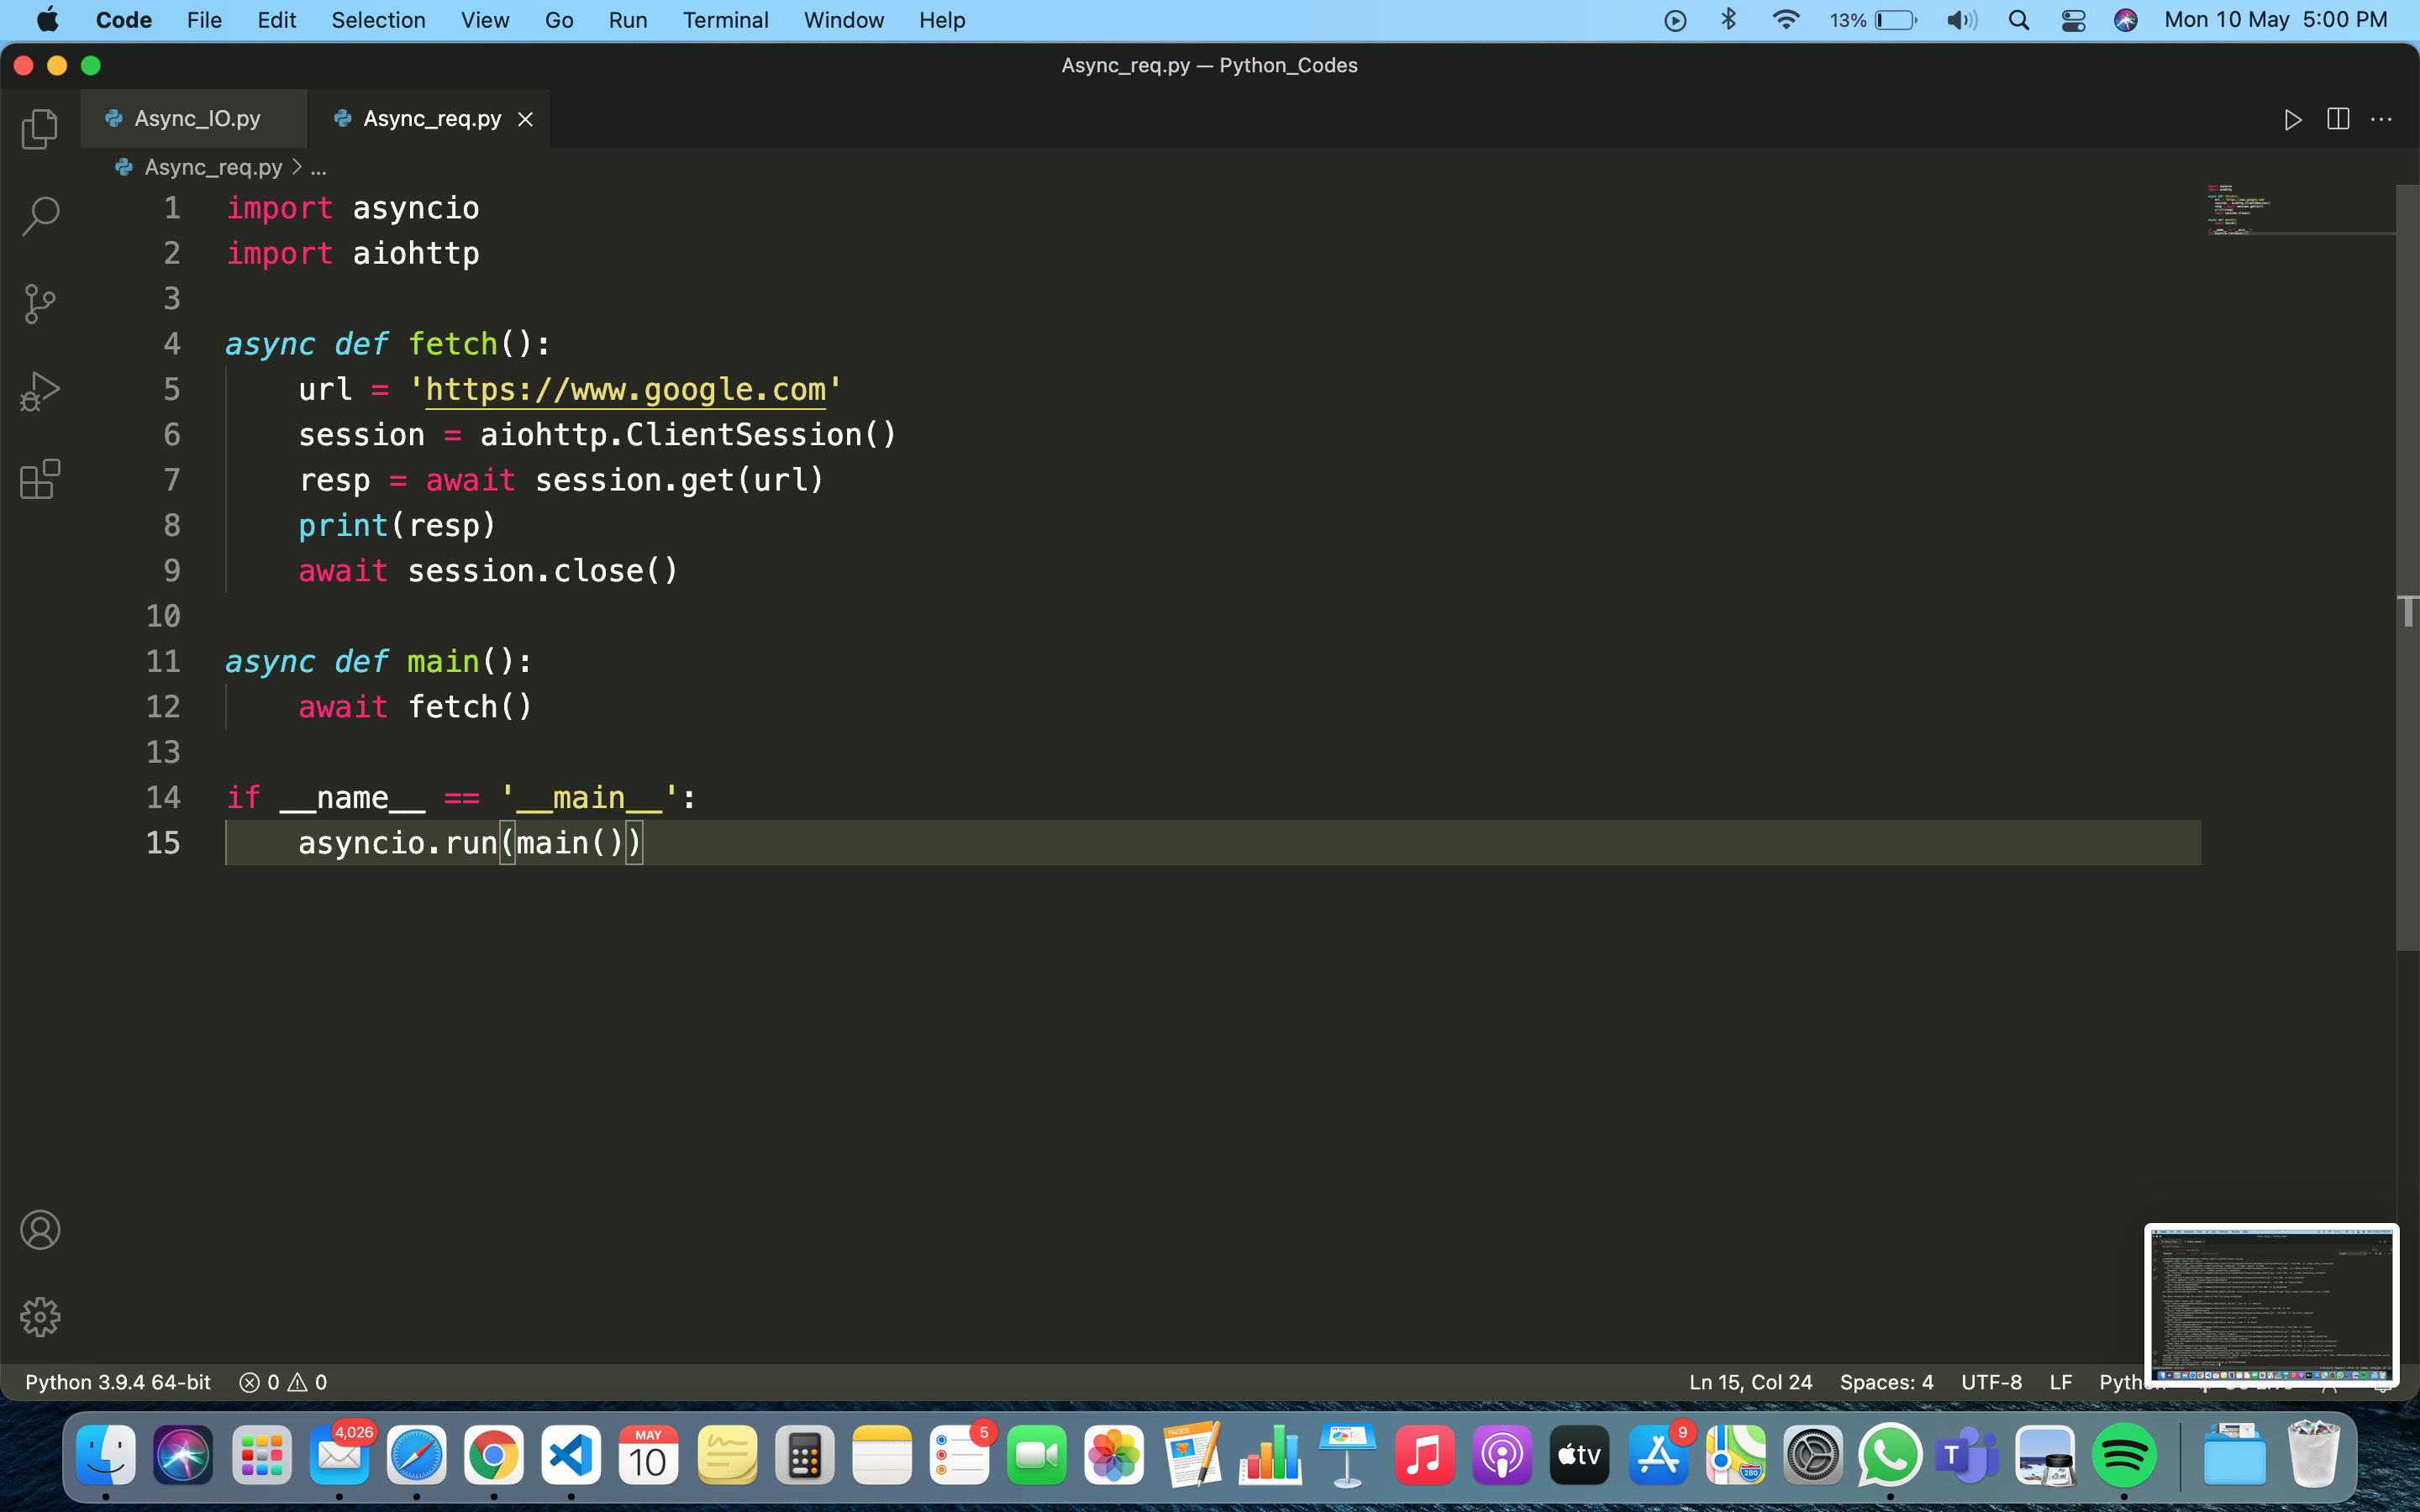This screenshot has width=2420, height=1512.
Task: Open More Actions ellipsis in editor
Action: [2382, 120]
